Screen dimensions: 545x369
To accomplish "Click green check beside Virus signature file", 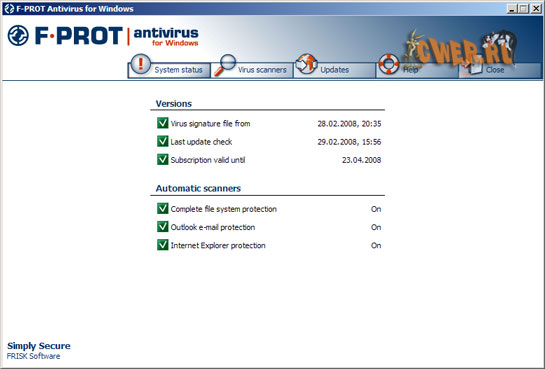I will click(162, 123).
